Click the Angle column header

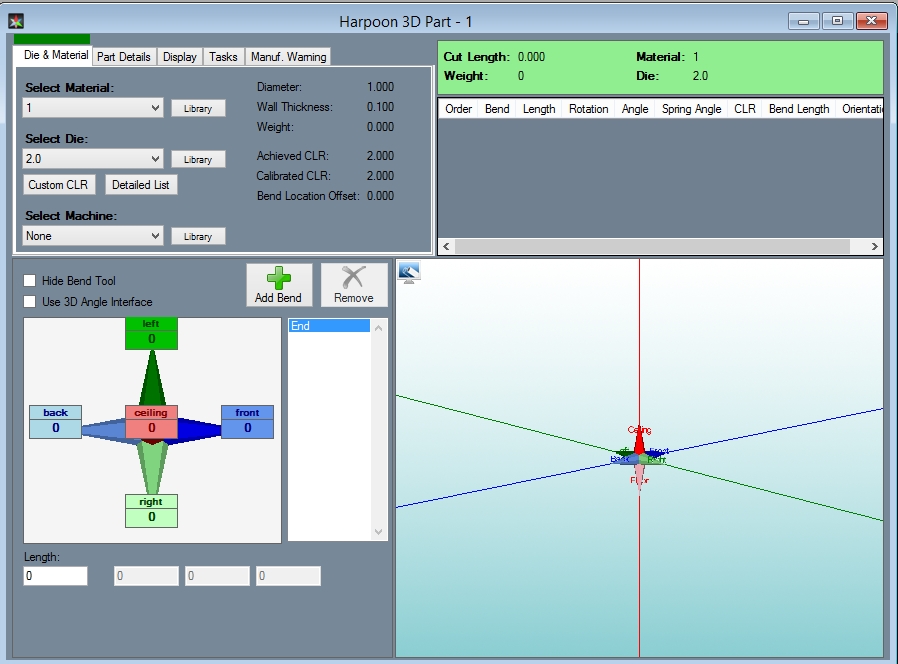(x=635, y=109)
